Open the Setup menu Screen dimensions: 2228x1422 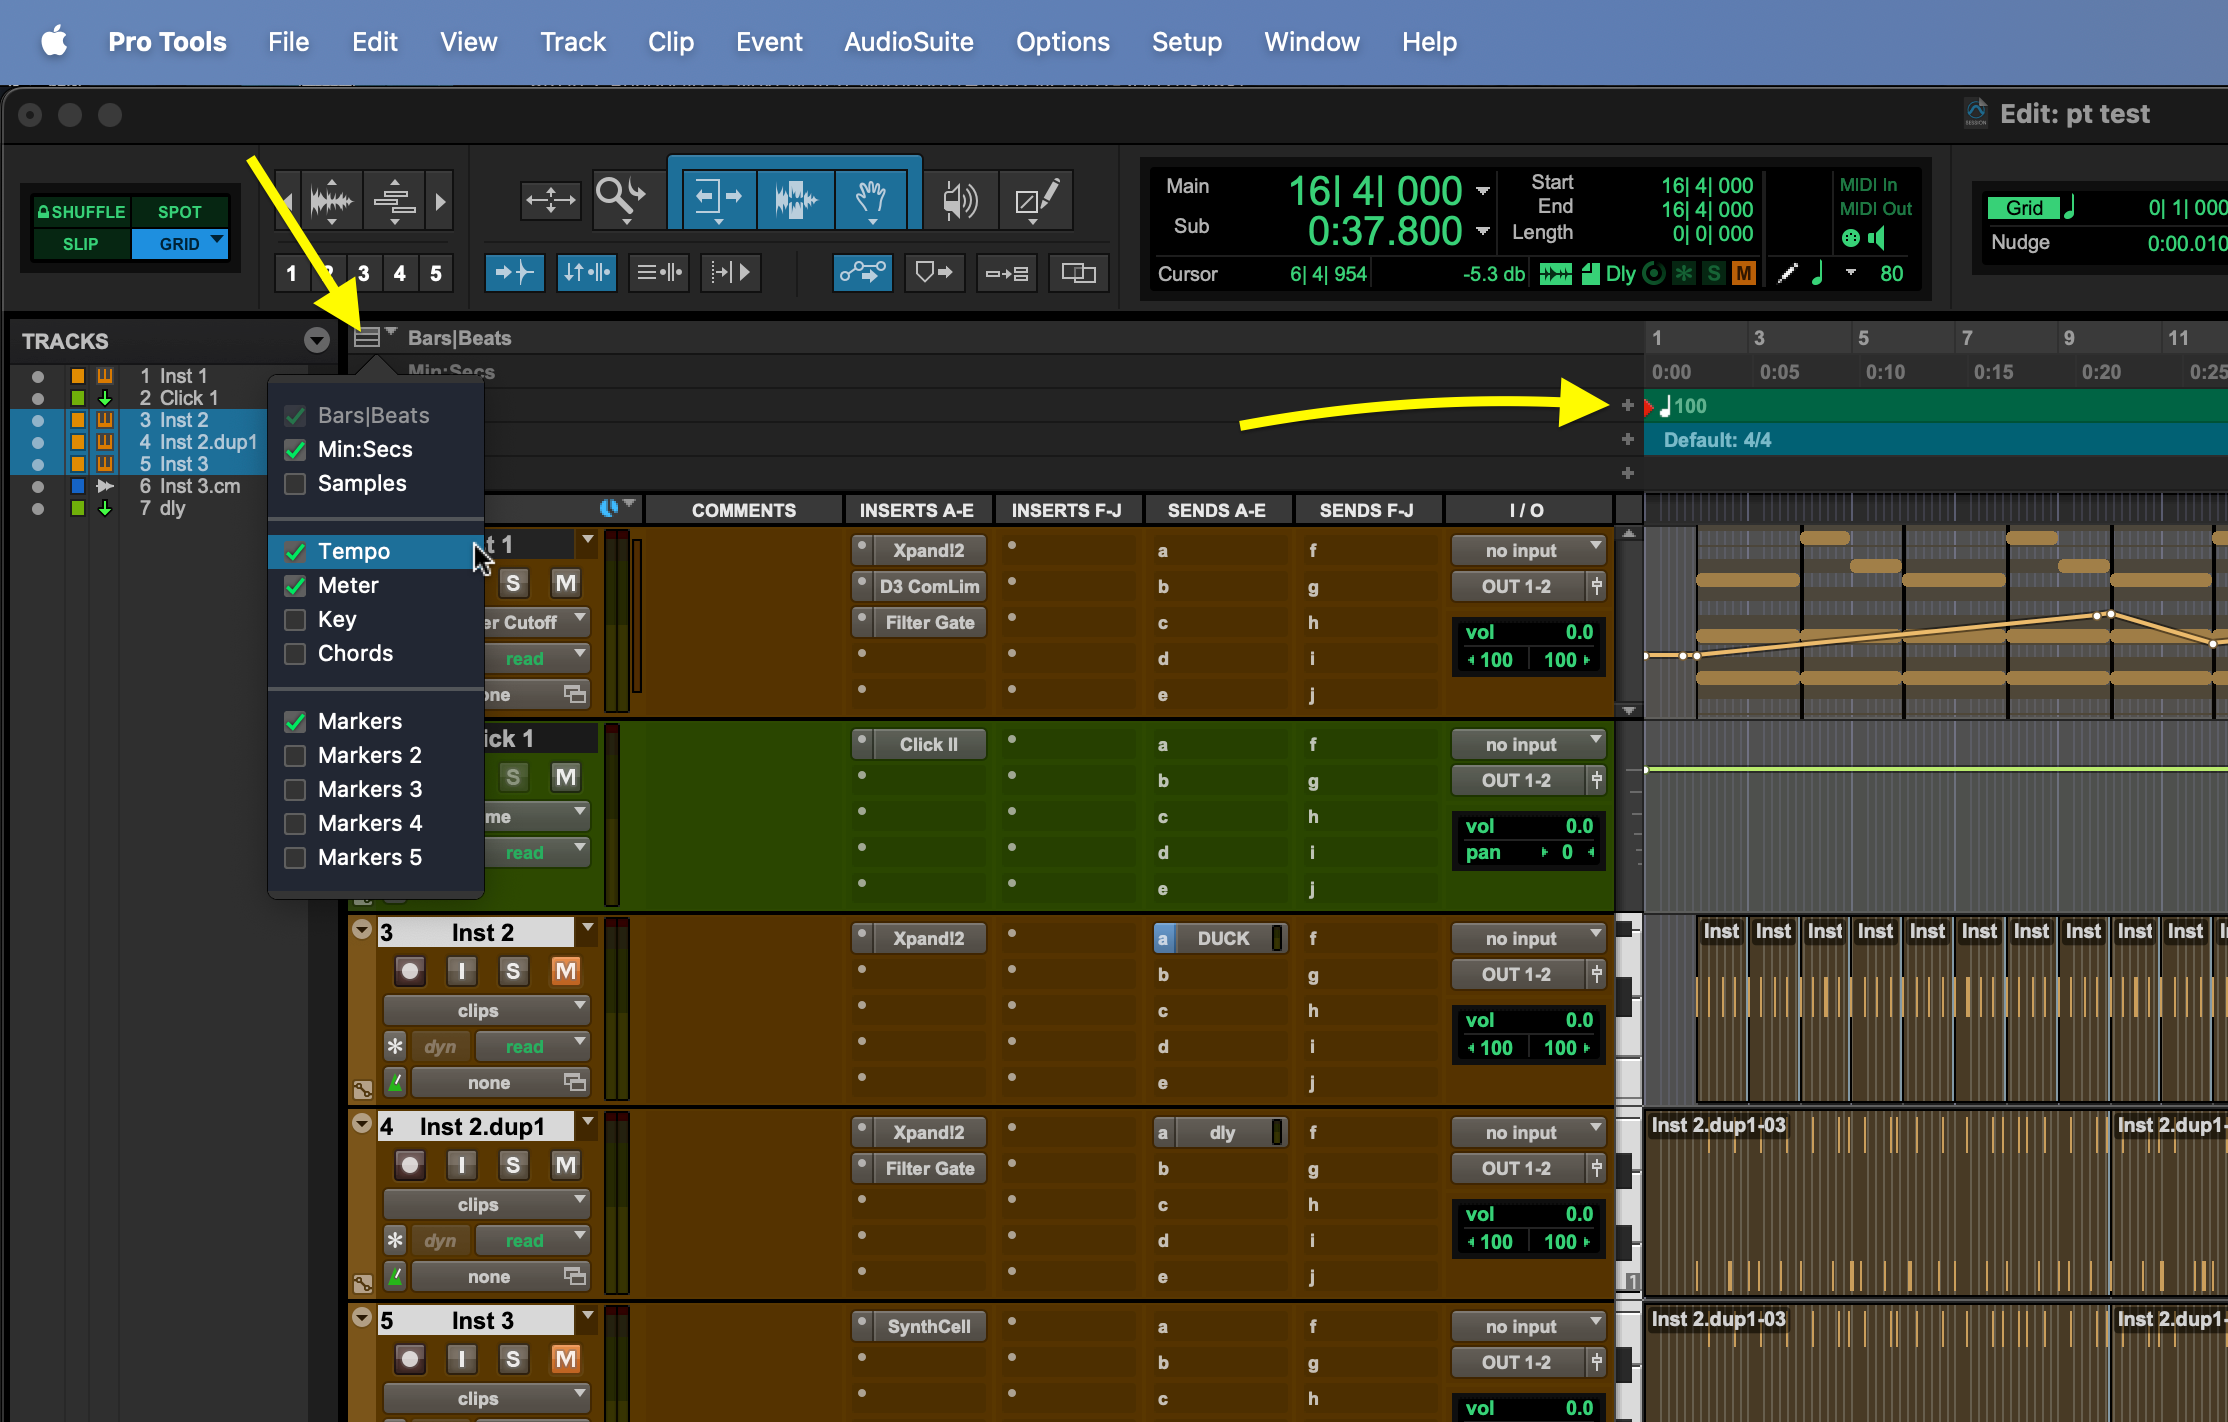tap(1187, 42)
